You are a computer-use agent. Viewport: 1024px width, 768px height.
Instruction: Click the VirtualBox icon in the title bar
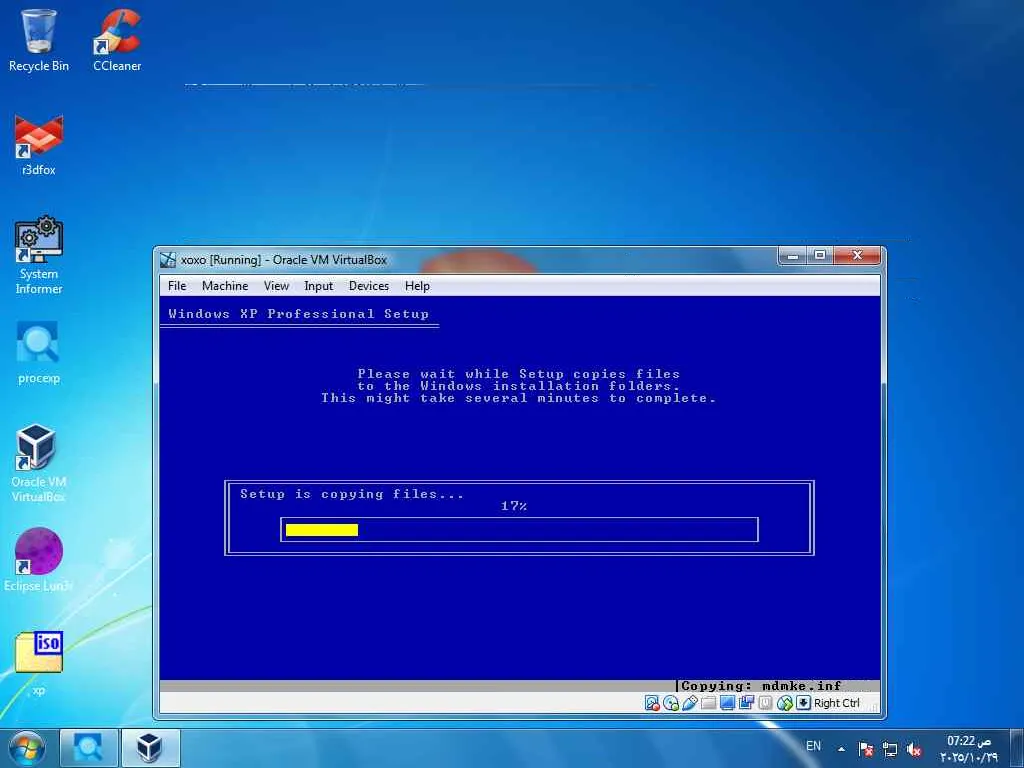point(168,260)
